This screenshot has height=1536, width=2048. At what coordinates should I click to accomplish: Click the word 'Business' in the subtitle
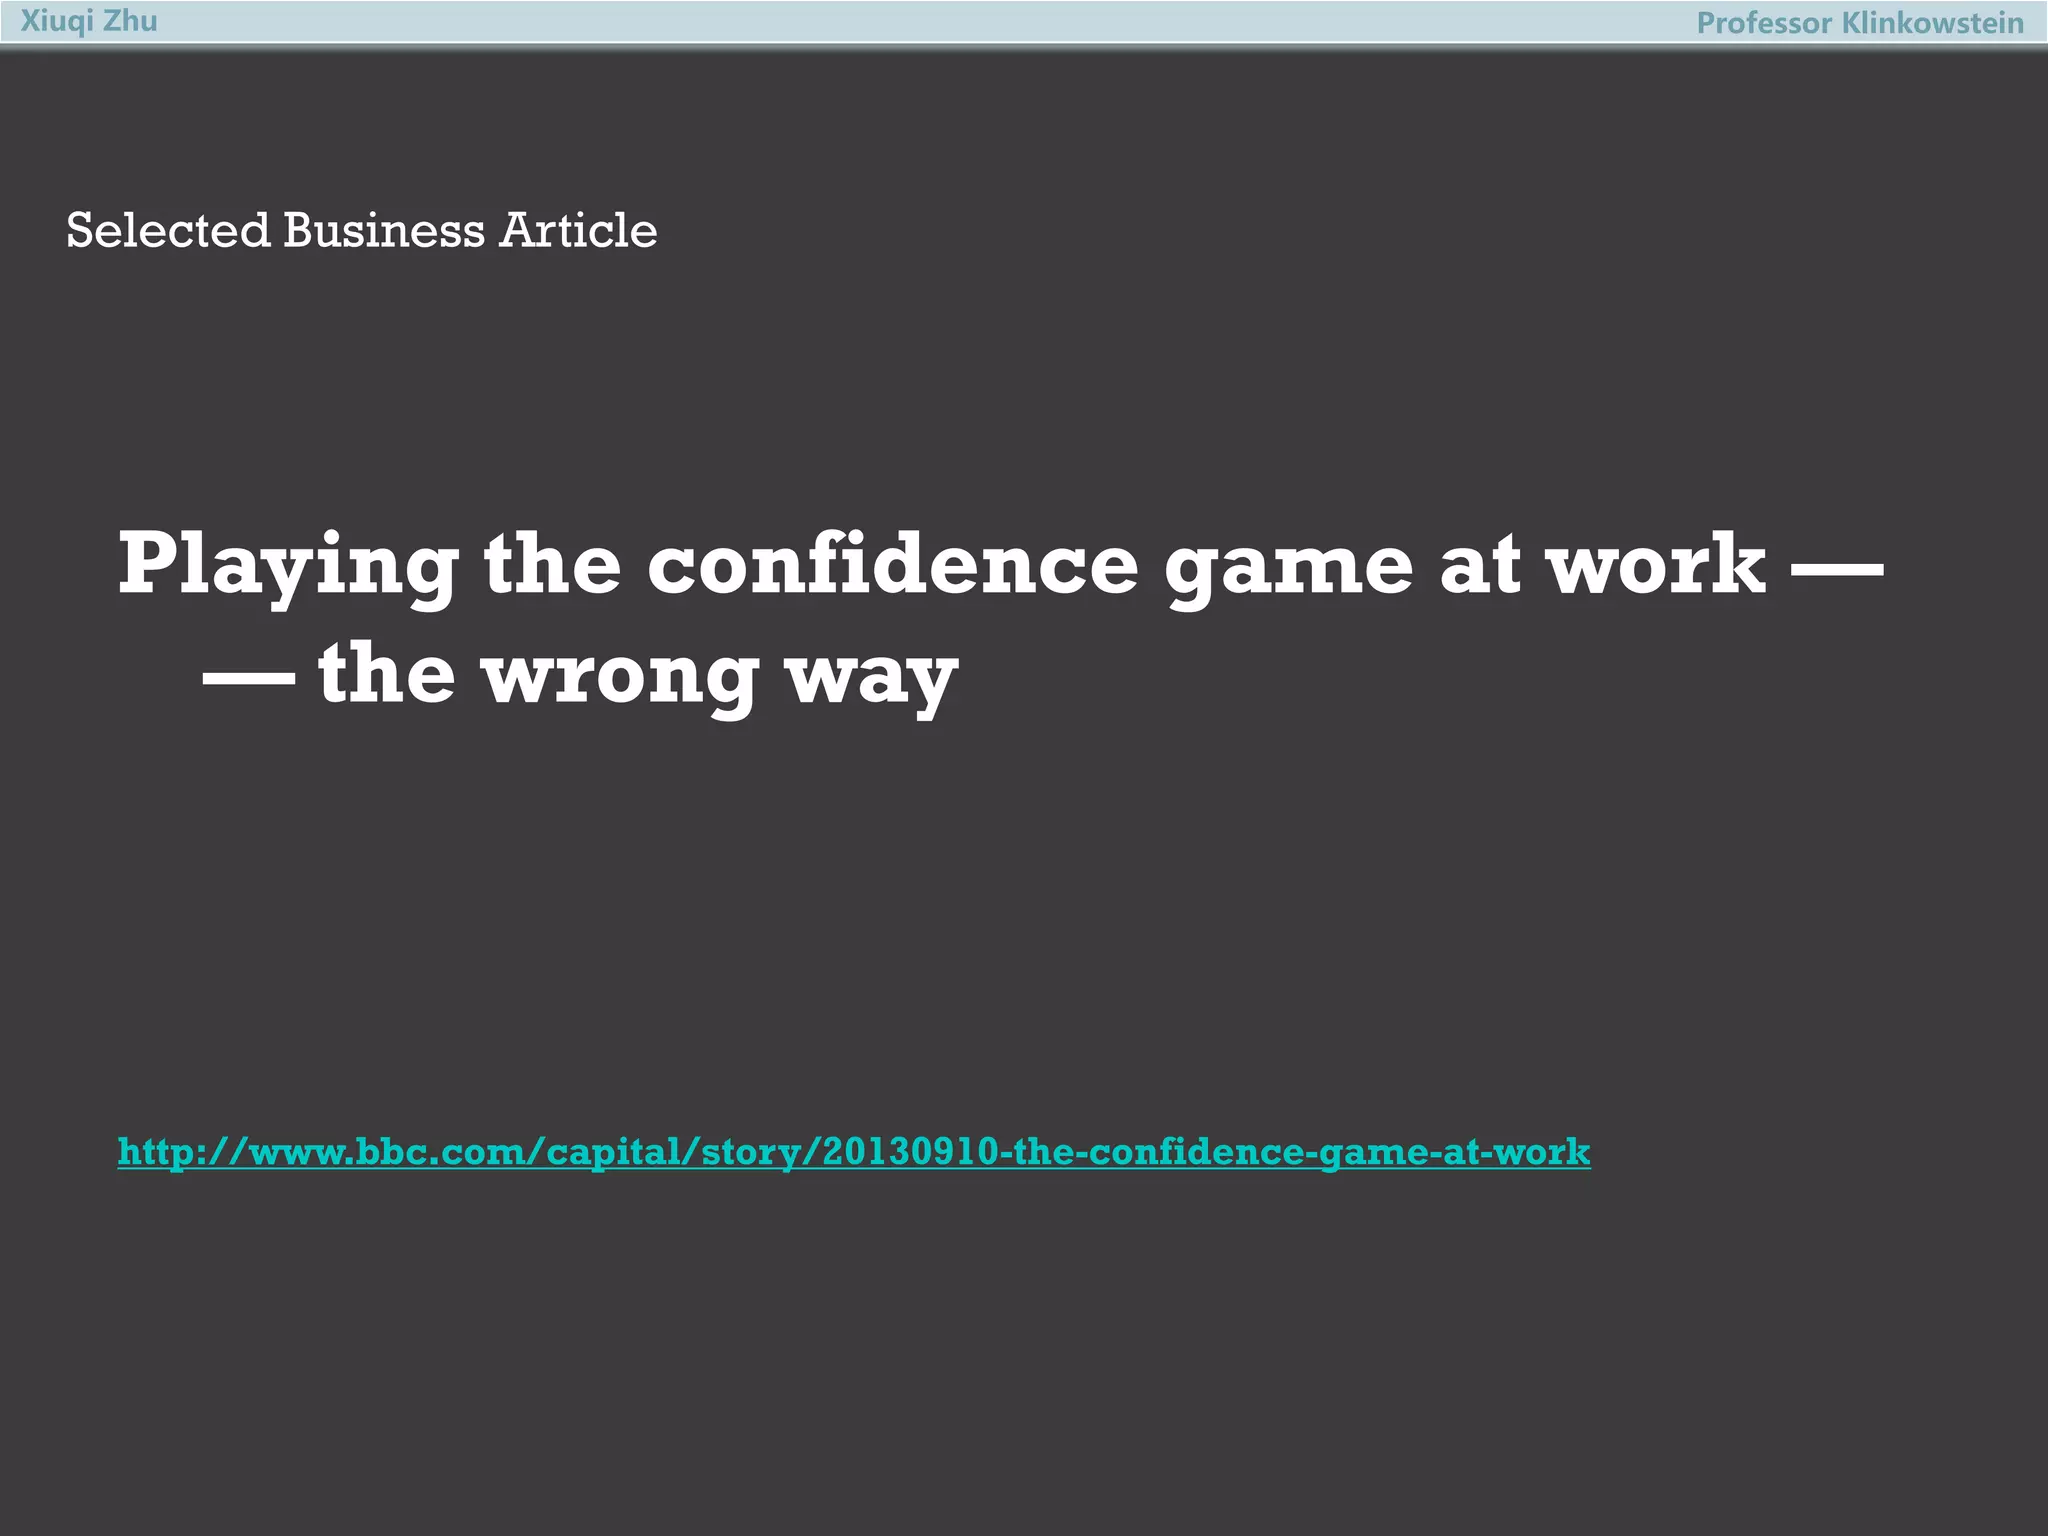click(x=383, y=231)
